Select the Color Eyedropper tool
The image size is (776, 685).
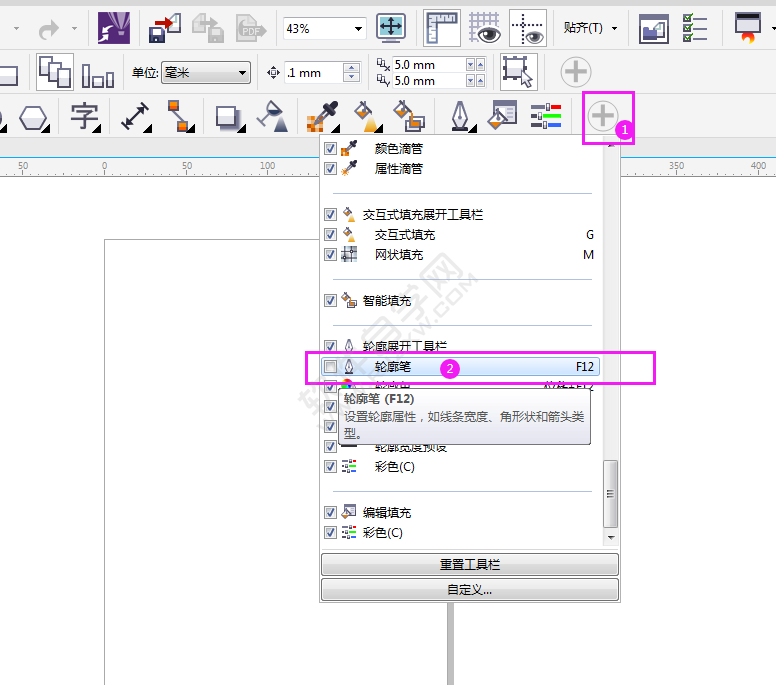point(323,117)
